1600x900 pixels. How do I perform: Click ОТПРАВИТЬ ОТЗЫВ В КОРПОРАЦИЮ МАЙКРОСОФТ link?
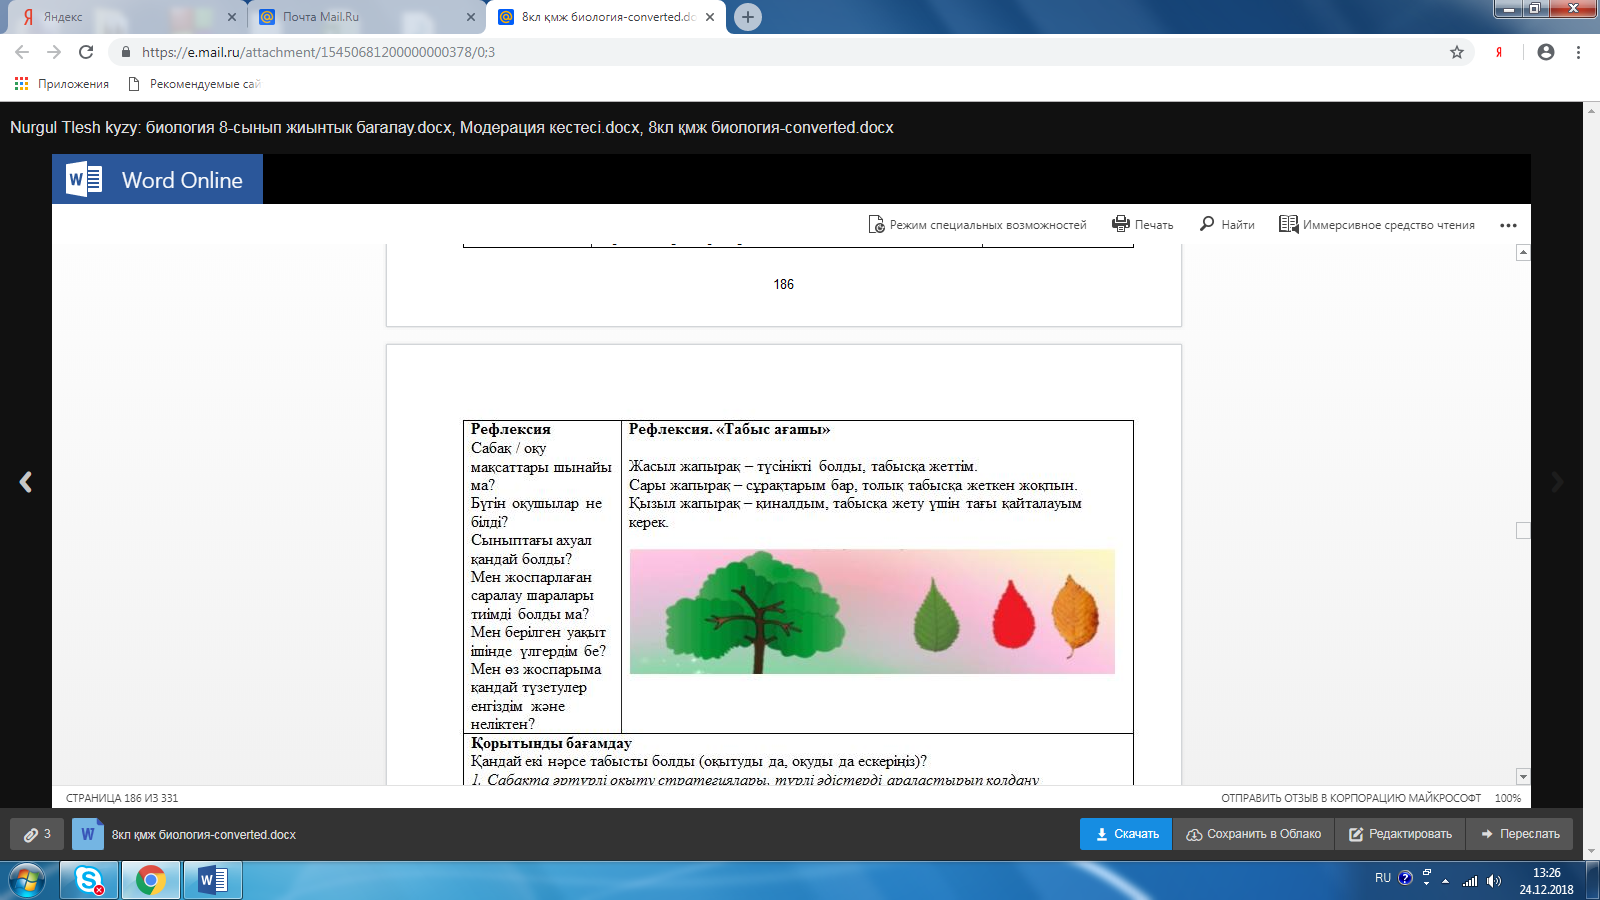point(1351,798)
